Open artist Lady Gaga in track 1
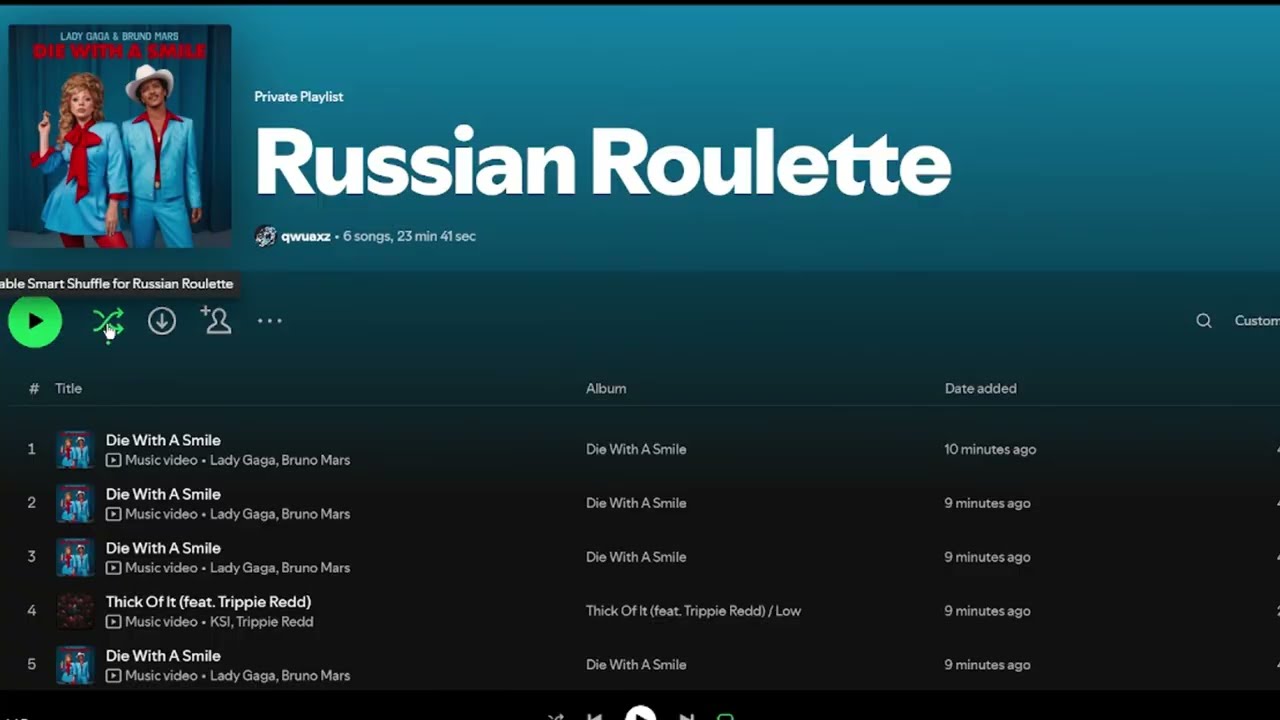The width and height of the screenshot is (1280, 720). pos(241,460)
